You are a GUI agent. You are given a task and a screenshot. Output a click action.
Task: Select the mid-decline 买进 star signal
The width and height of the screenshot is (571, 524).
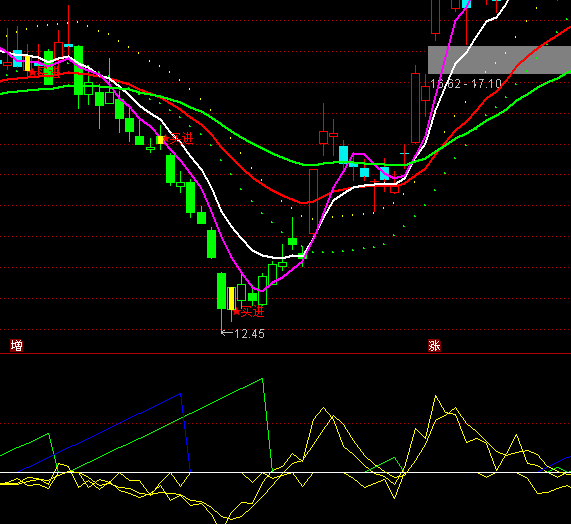[178, 138]
